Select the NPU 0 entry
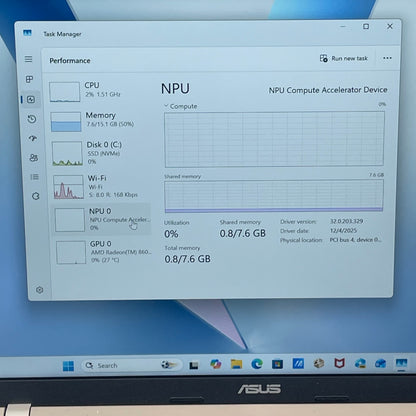 pyautogui.click(x=102, y=219)
